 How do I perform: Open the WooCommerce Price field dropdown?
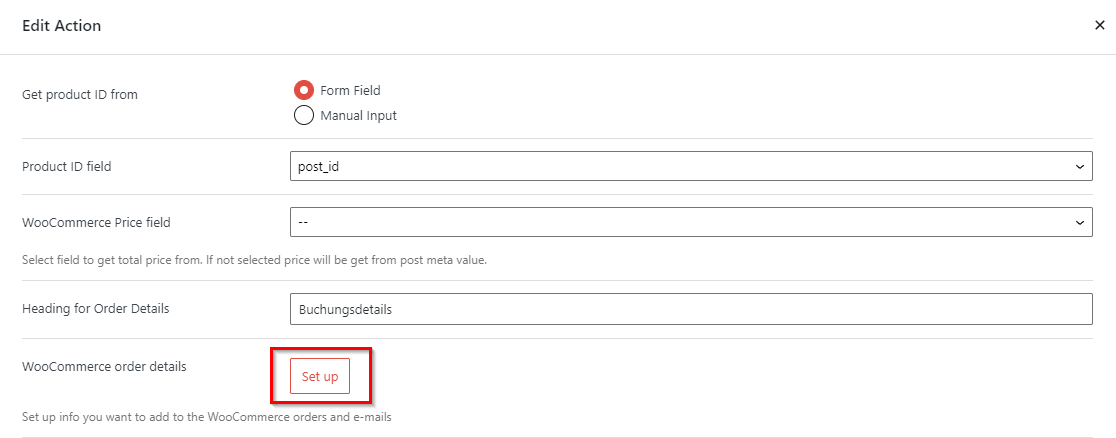pos(690,222)
